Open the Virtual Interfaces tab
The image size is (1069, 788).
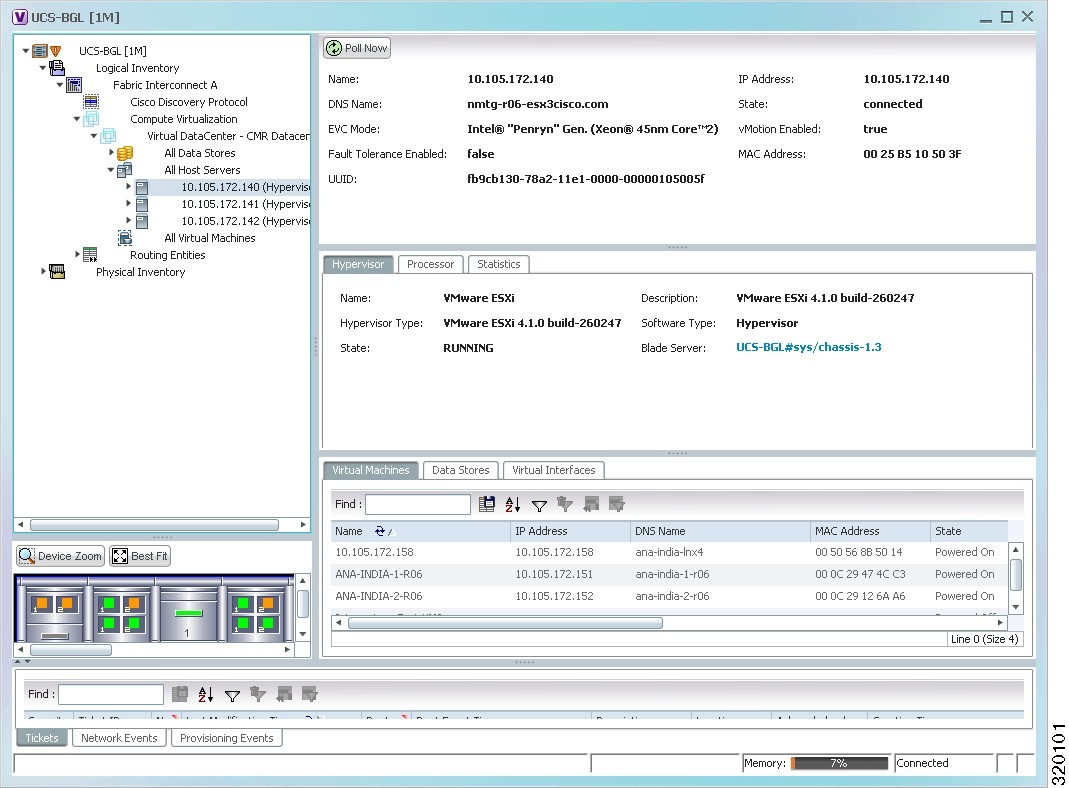tap(554, 470)
